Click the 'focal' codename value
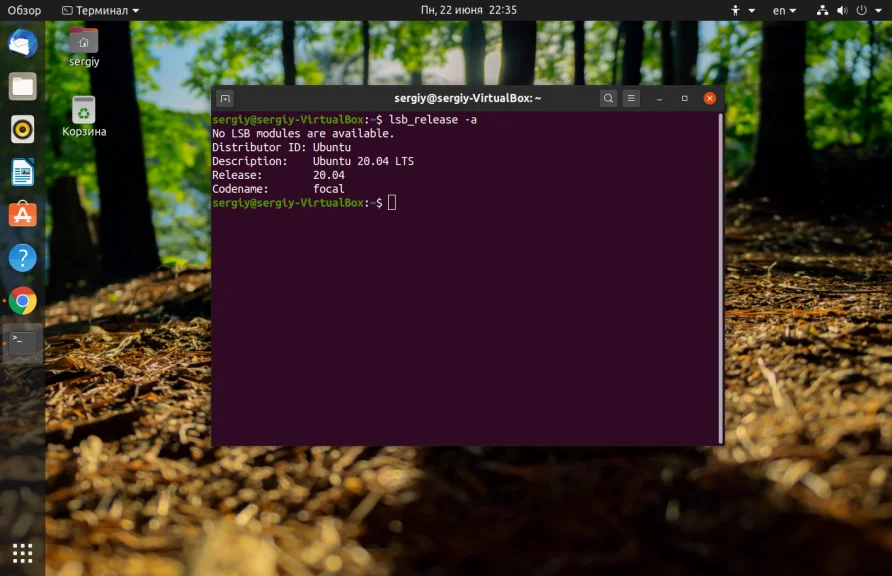 pos(329,189)
